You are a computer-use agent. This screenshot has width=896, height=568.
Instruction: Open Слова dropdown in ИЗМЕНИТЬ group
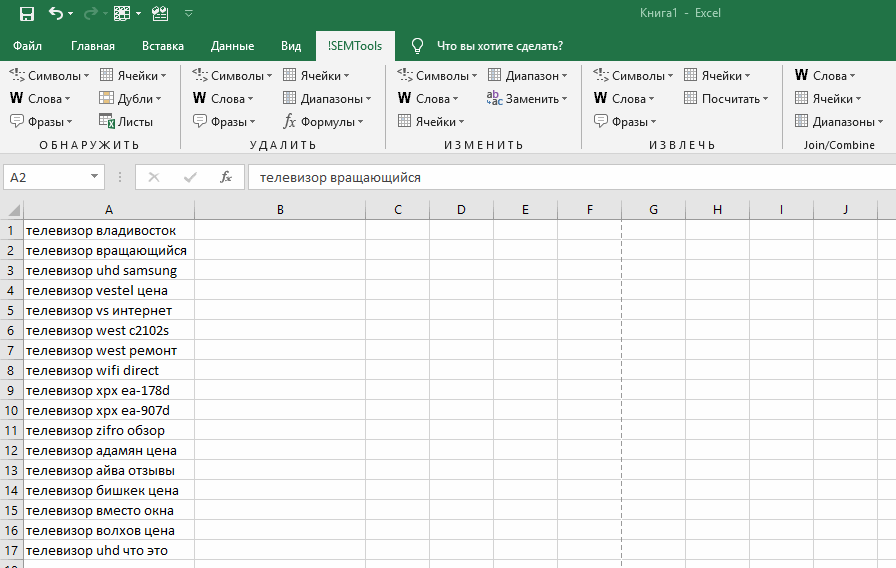pyautogui.click(x=429, y=98)
